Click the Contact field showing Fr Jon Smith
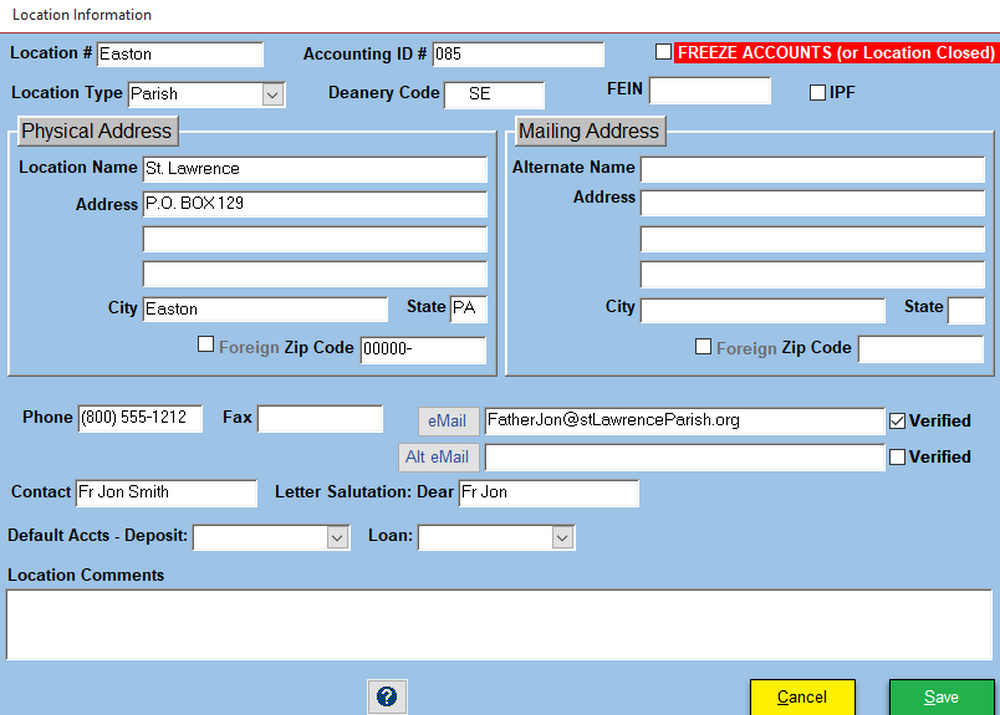This screenshot has height=715, width=1000. tap(166, 493)
